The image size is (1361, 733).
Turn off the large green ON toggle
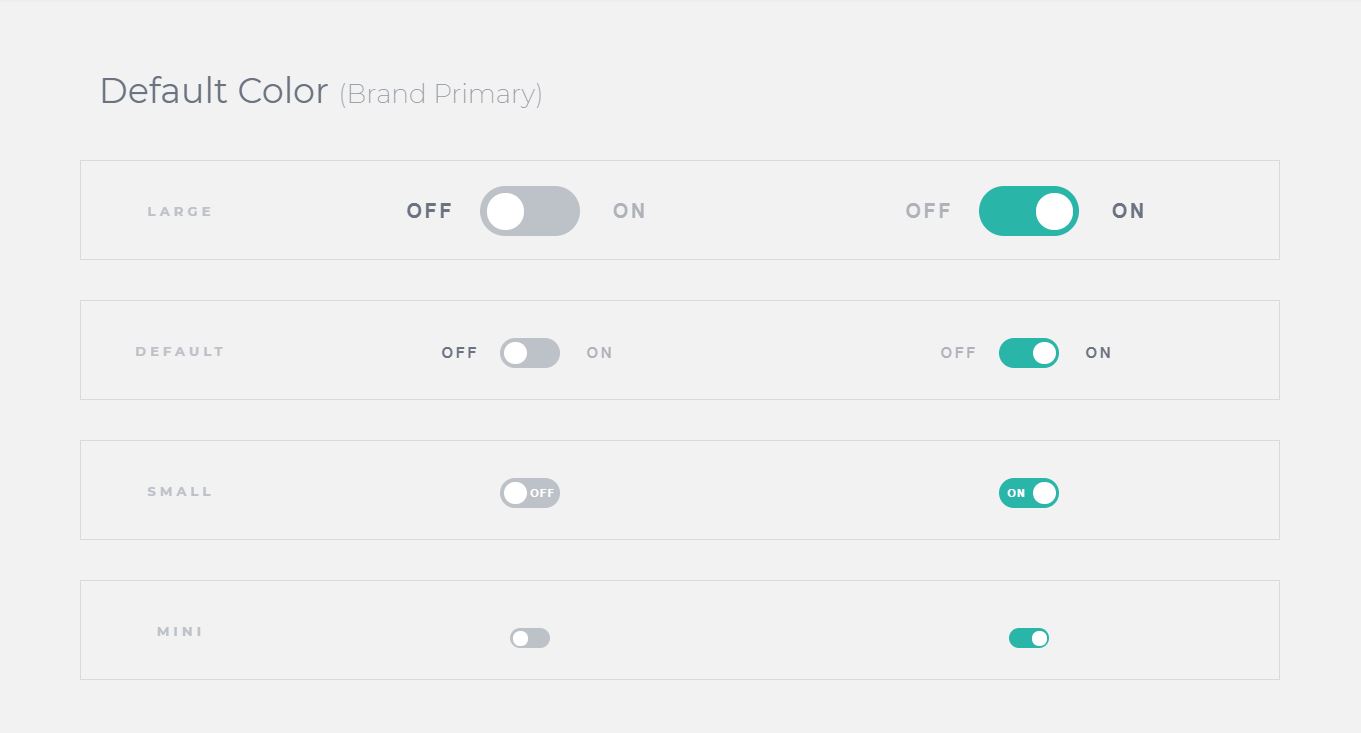click(1029, 211)
